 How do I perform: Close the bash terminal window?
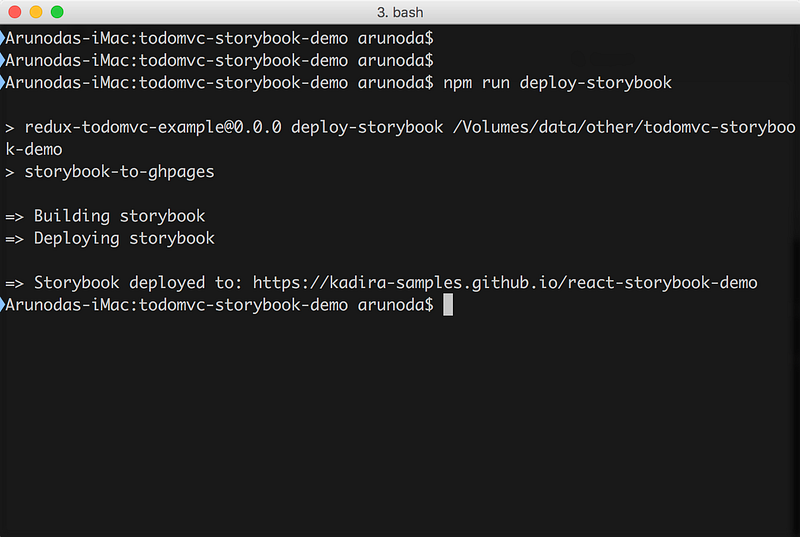click(x=15, y=12)
